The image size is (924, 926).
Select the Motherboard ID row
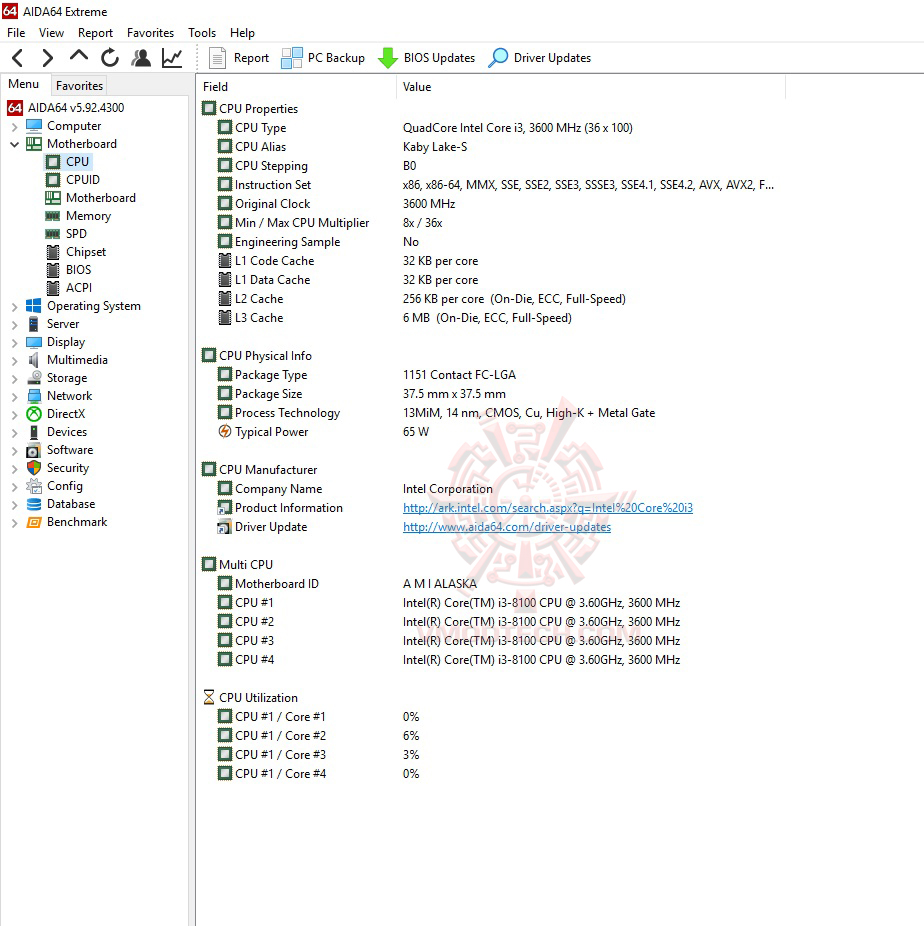pyautogui.click(x=493, y=583)
